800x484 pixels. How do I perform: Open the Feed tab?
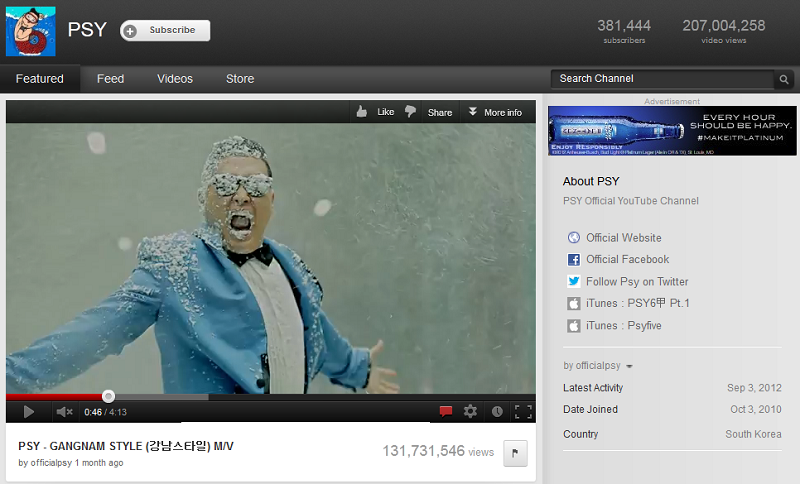110,79
